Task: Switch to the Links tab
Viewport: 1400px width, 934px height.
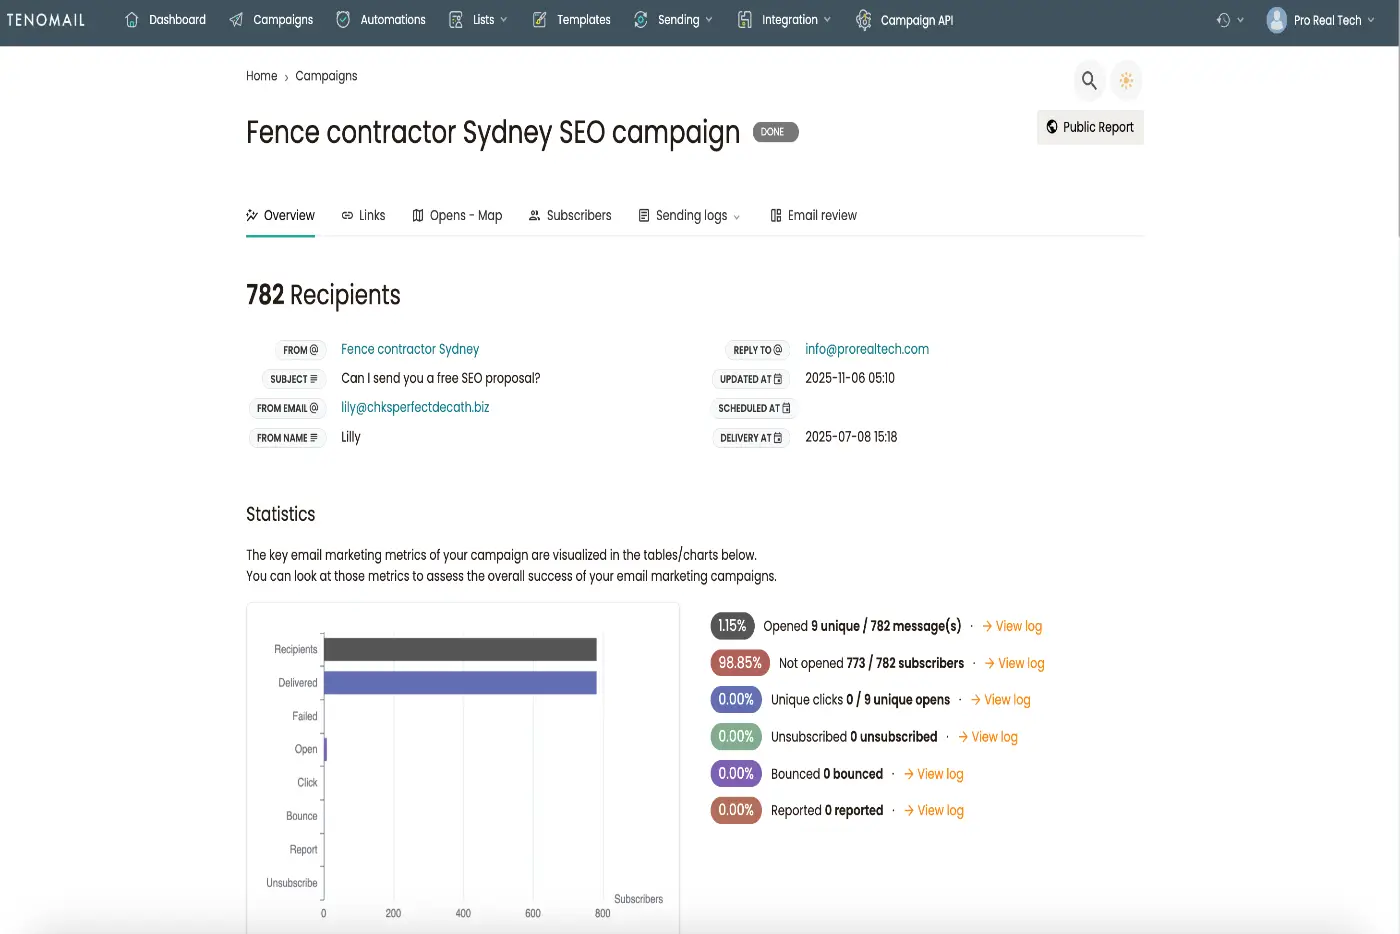Action: (x=363, y=215)
